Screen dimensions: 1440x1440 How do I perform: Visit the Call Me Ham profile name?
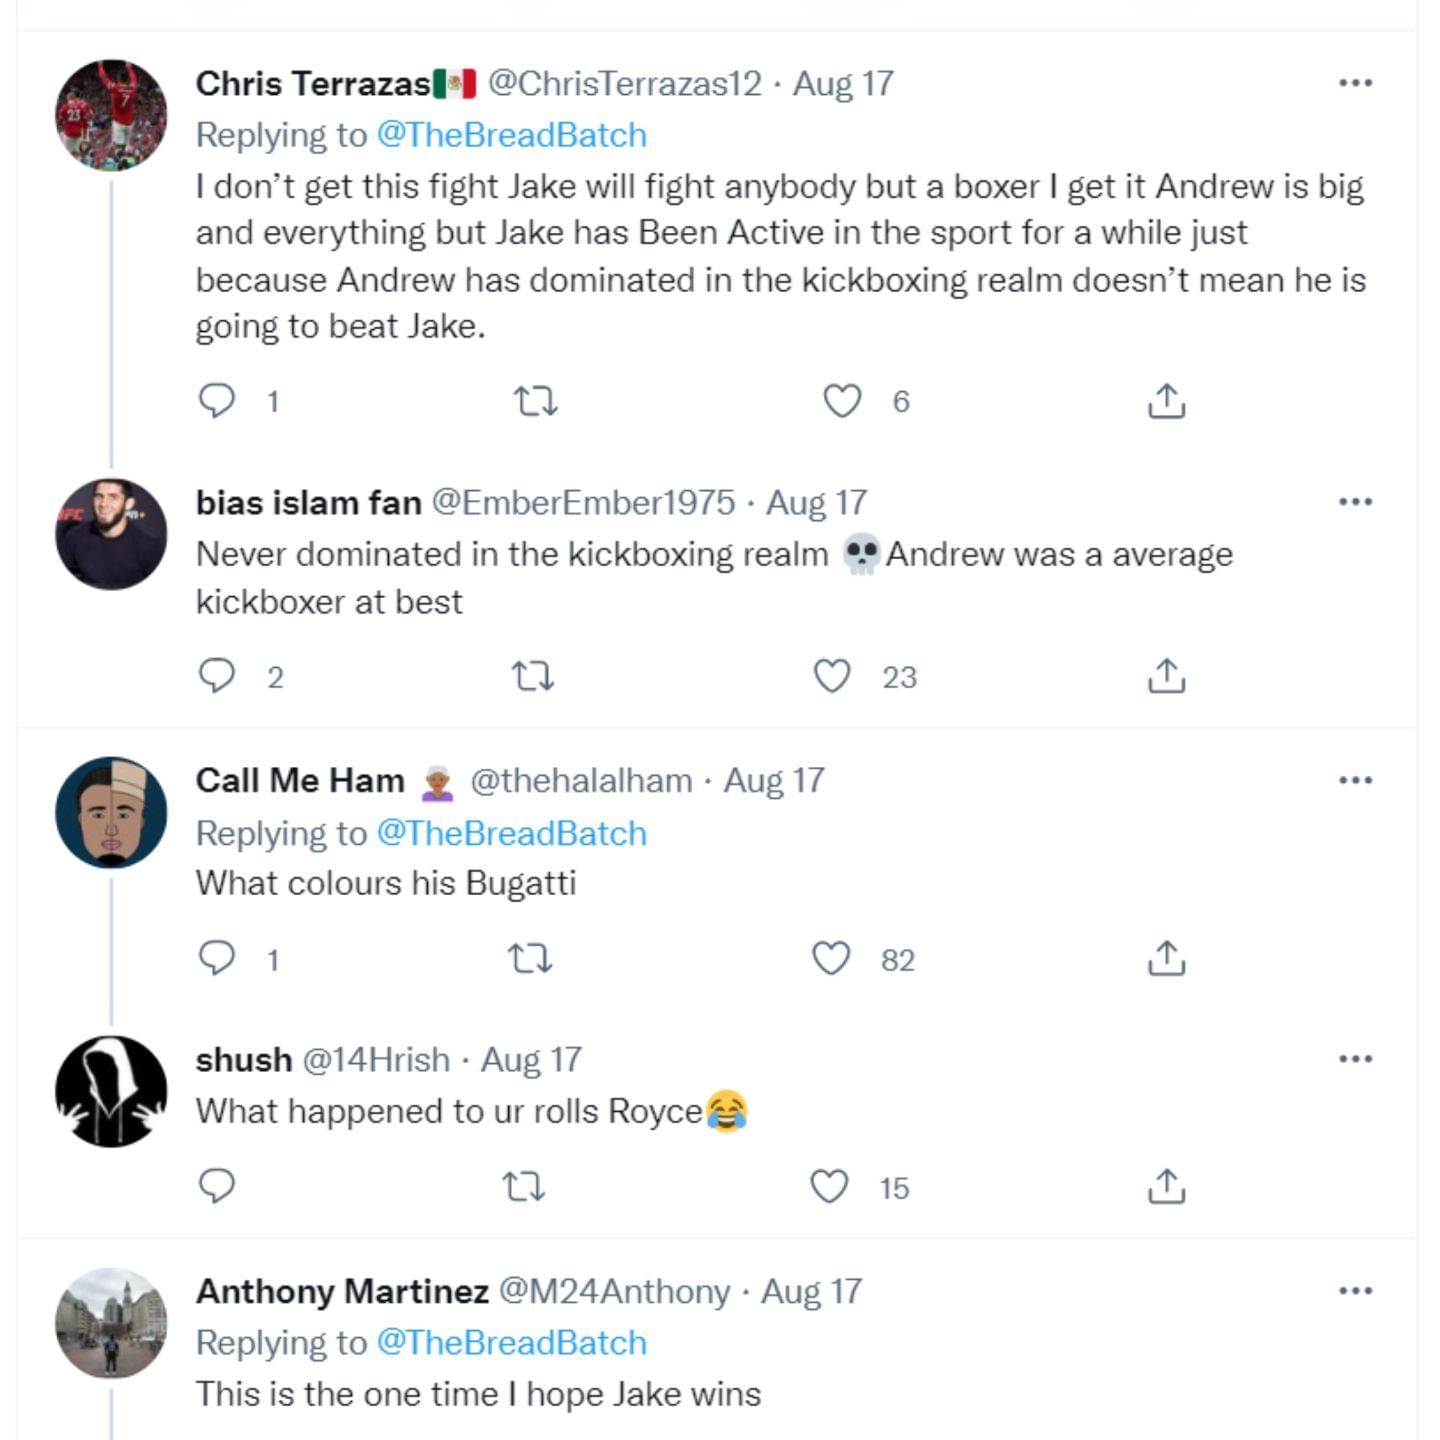coord(300,780)
